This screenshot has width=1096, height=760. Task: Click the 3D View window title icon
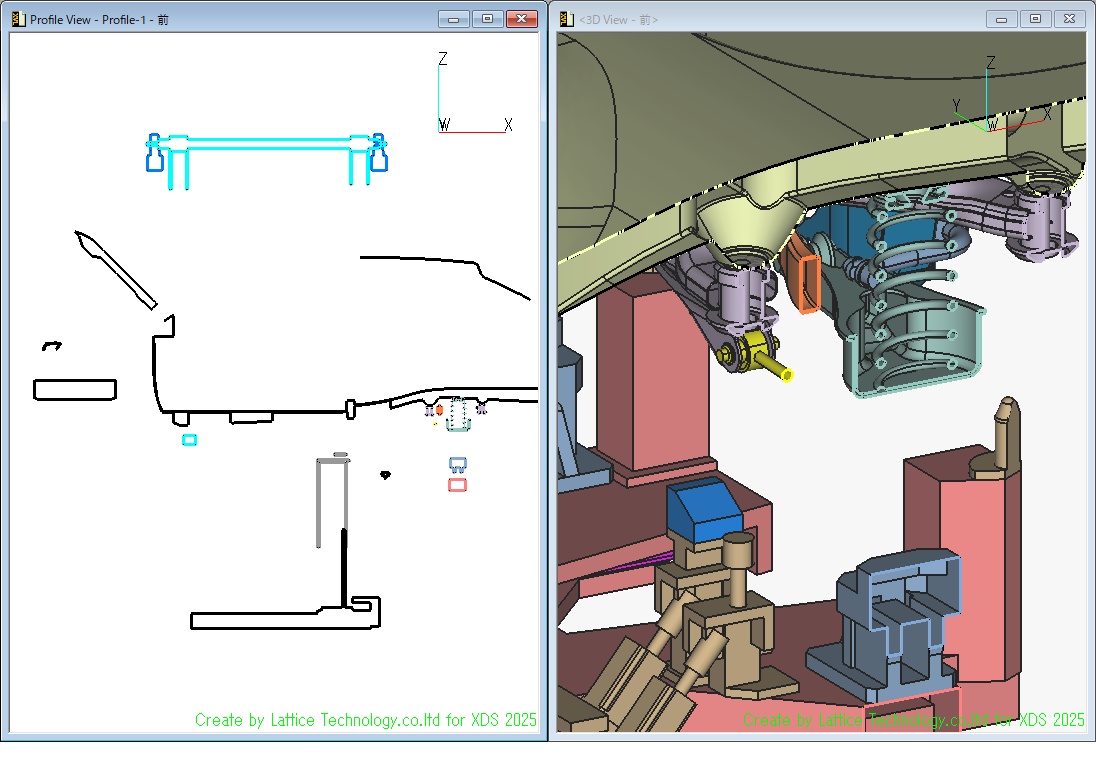[x=567, y=19]
